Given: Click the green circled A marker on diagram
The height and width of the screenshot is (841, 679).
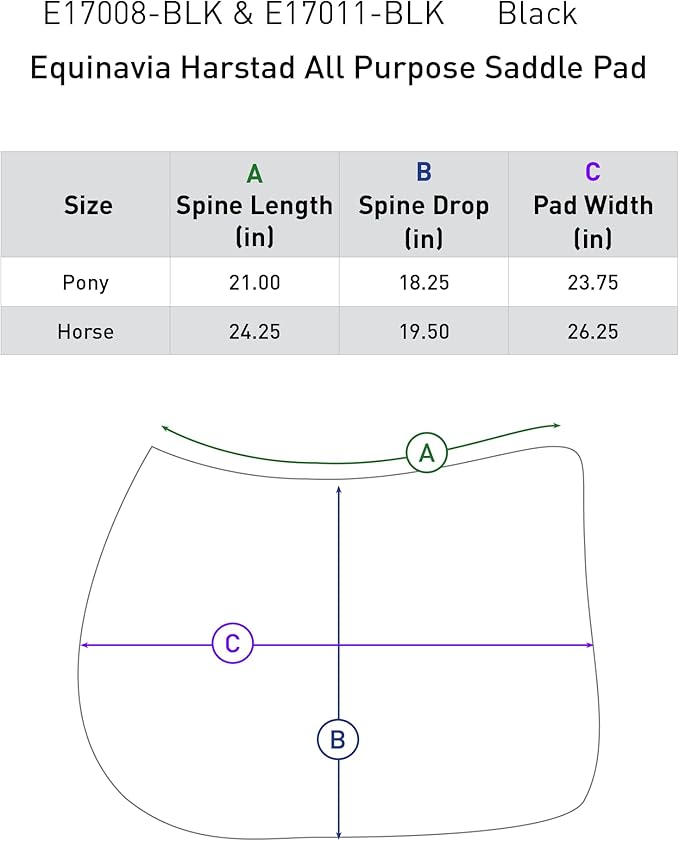Looking at the screenshot, I should click(427, 453).
